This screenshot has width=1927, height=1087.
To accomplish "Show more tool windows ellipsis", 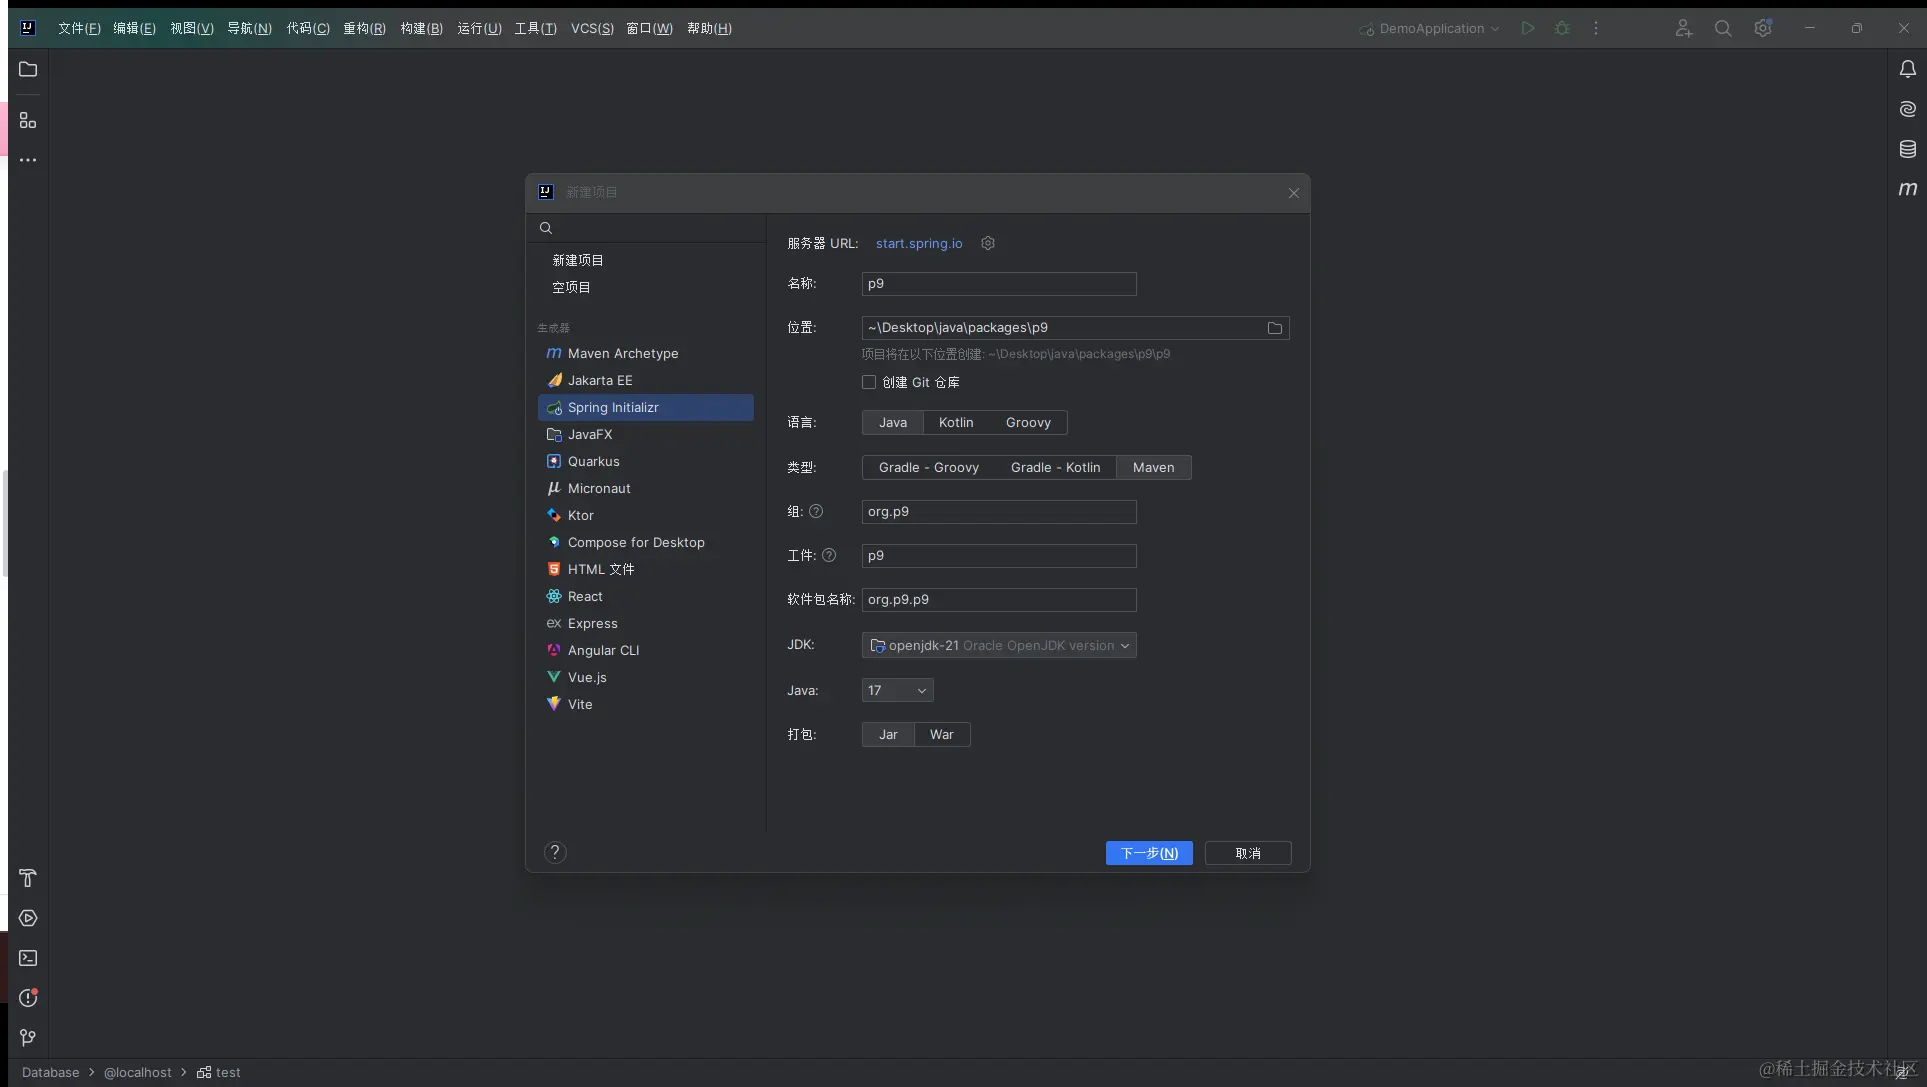I will pos(28,160).
